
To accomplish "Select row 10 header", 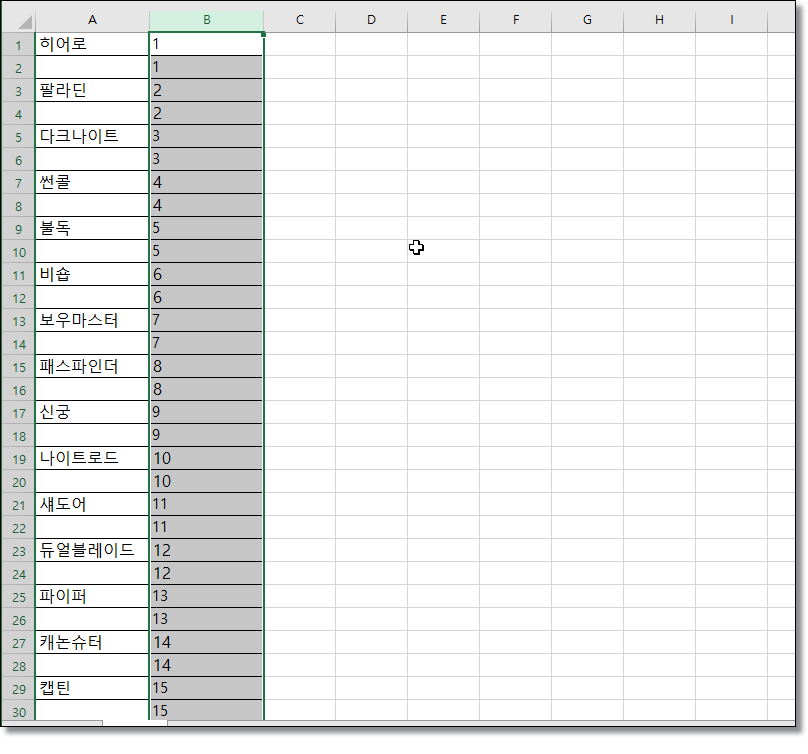I will pos(19,252).
